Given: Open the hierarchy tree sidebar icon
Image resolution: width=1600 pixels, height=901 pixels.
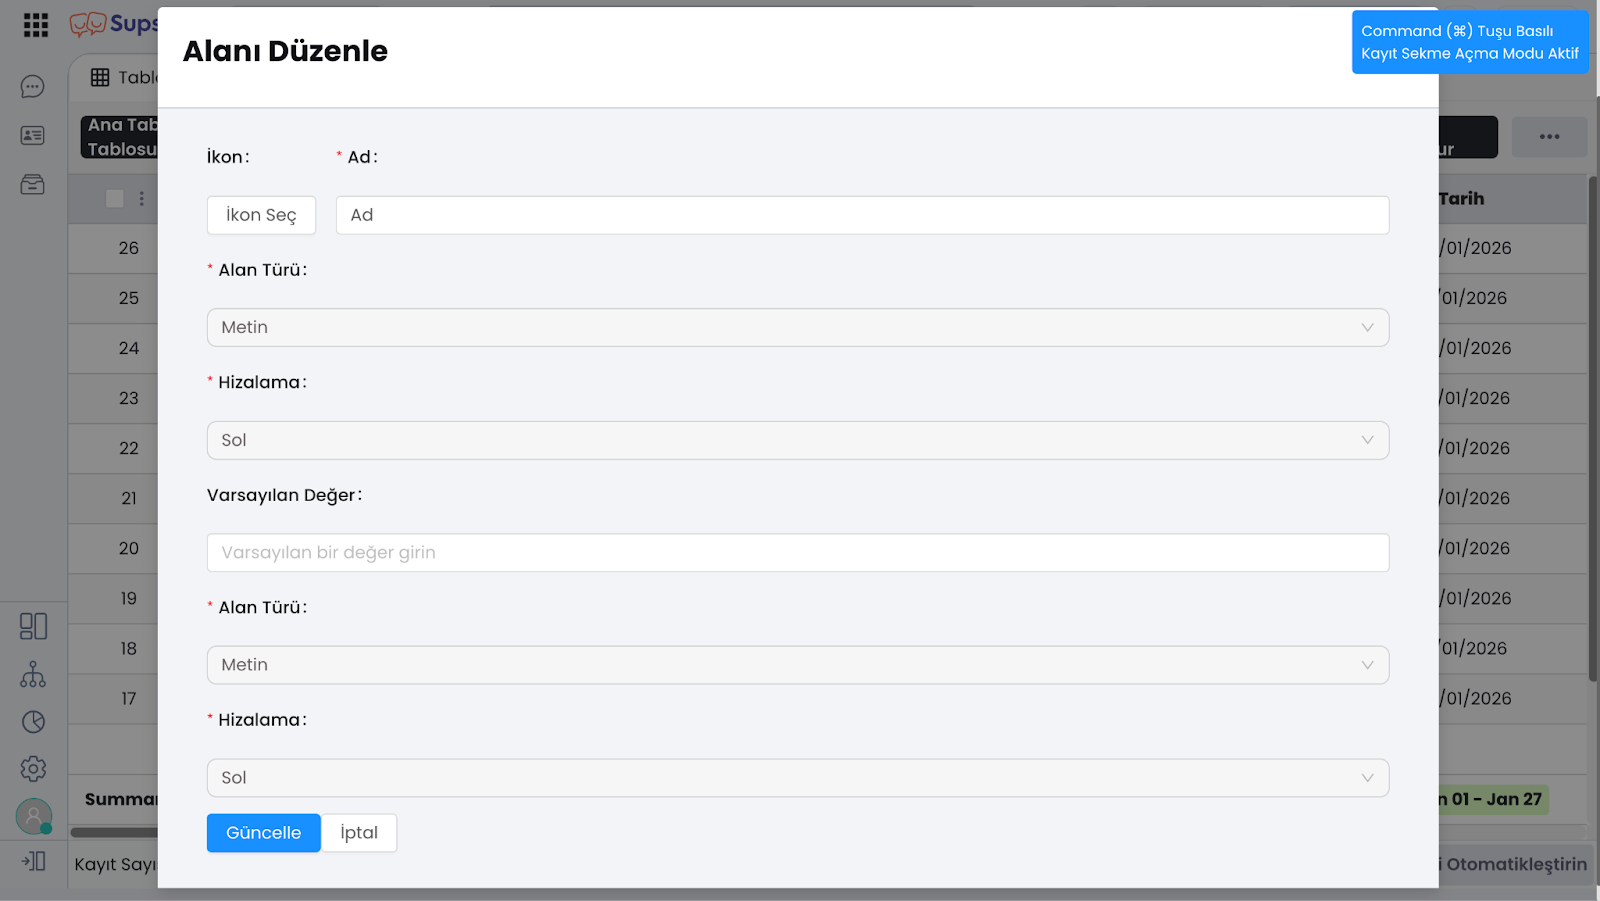Looking at the screenshot, I should point(33,674).
